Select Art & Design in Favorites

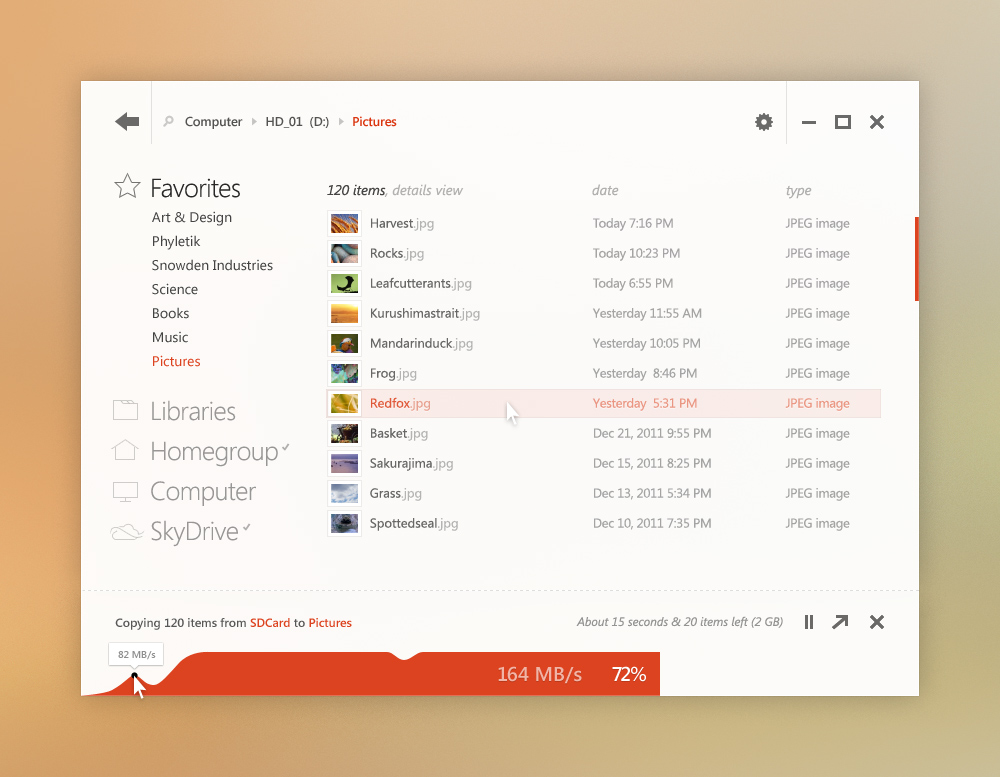coord(191,217)
